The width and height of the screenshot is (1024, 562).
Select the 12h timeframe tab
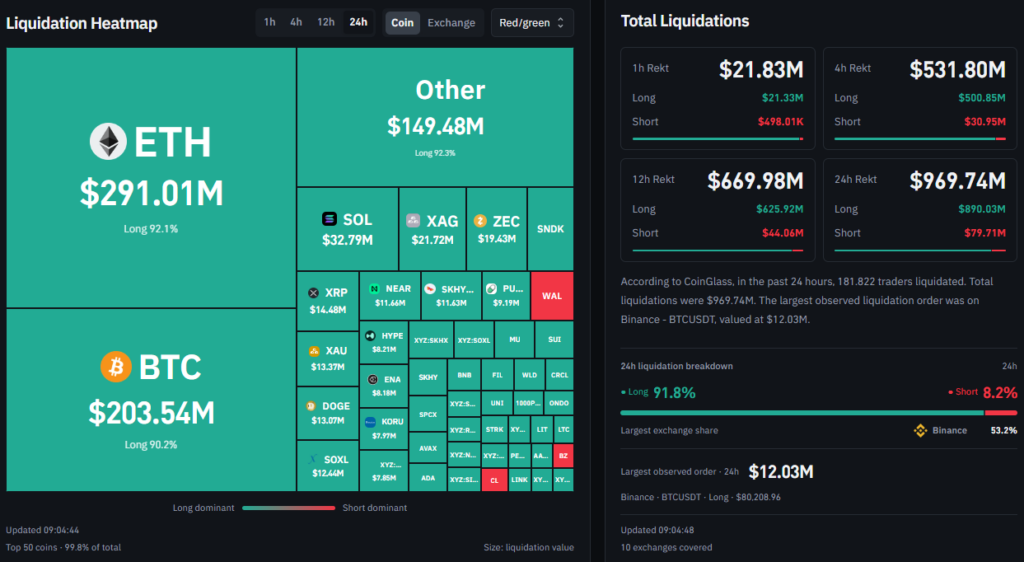click(326, 22)
